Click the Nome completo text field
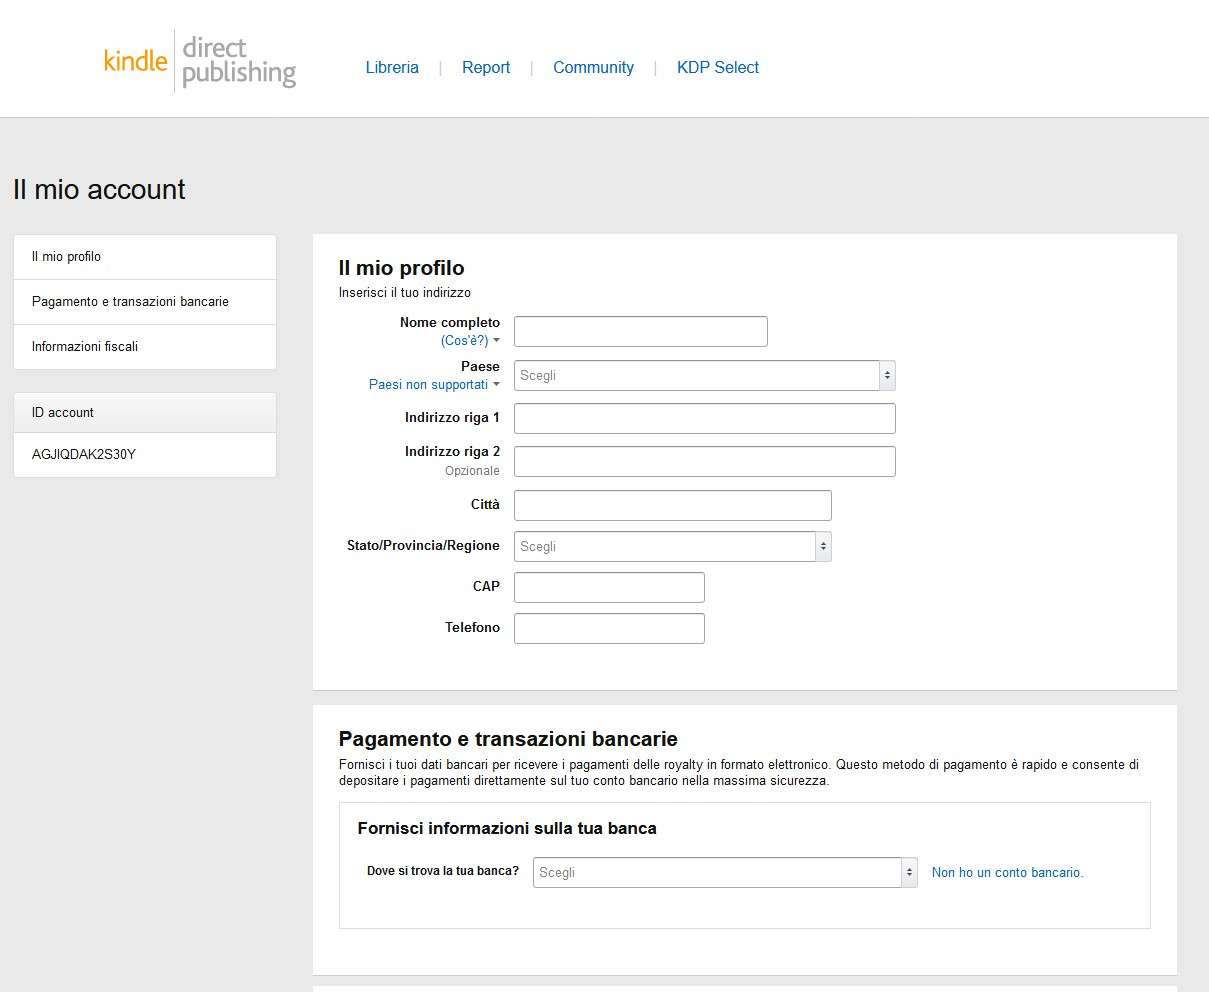This screenshot has height=992, width=1209. pos(640,332)
